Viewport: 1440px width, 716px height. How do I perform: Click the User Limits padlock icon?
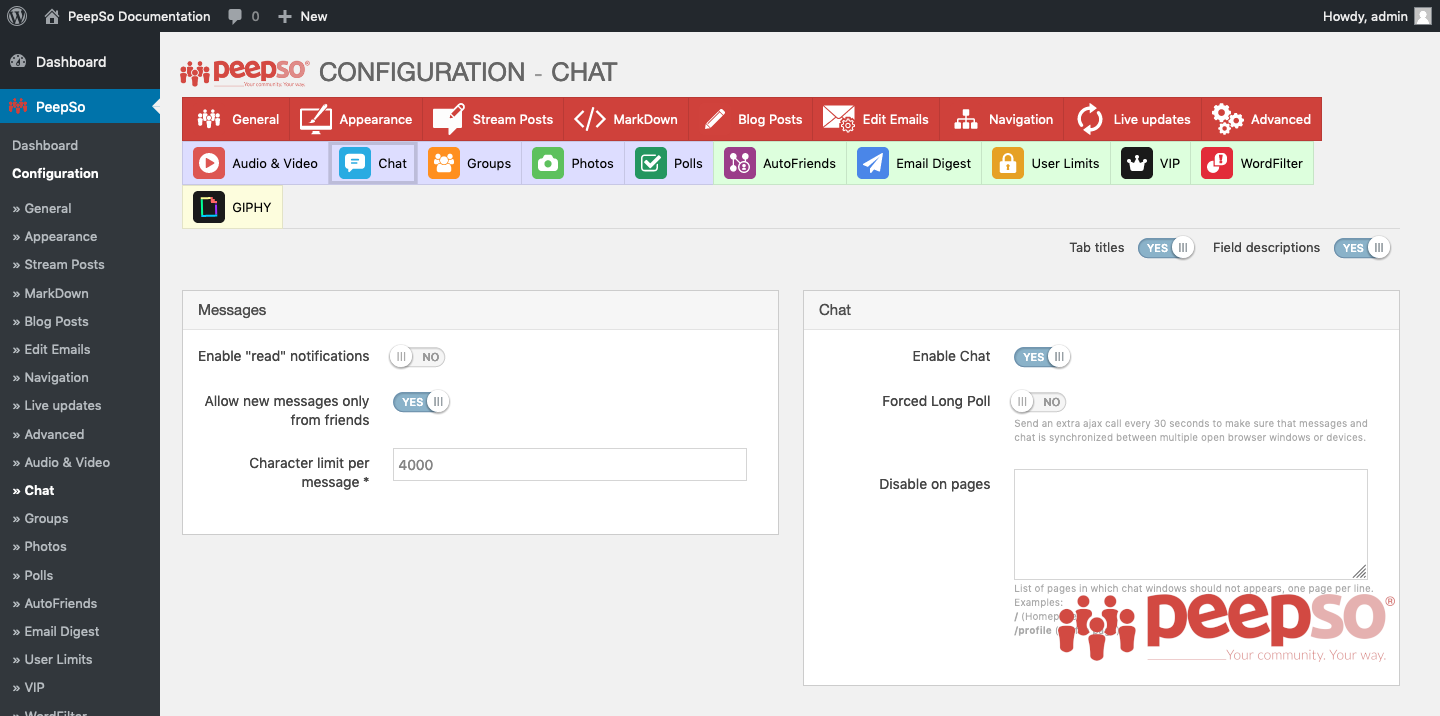coord(1008,163)
